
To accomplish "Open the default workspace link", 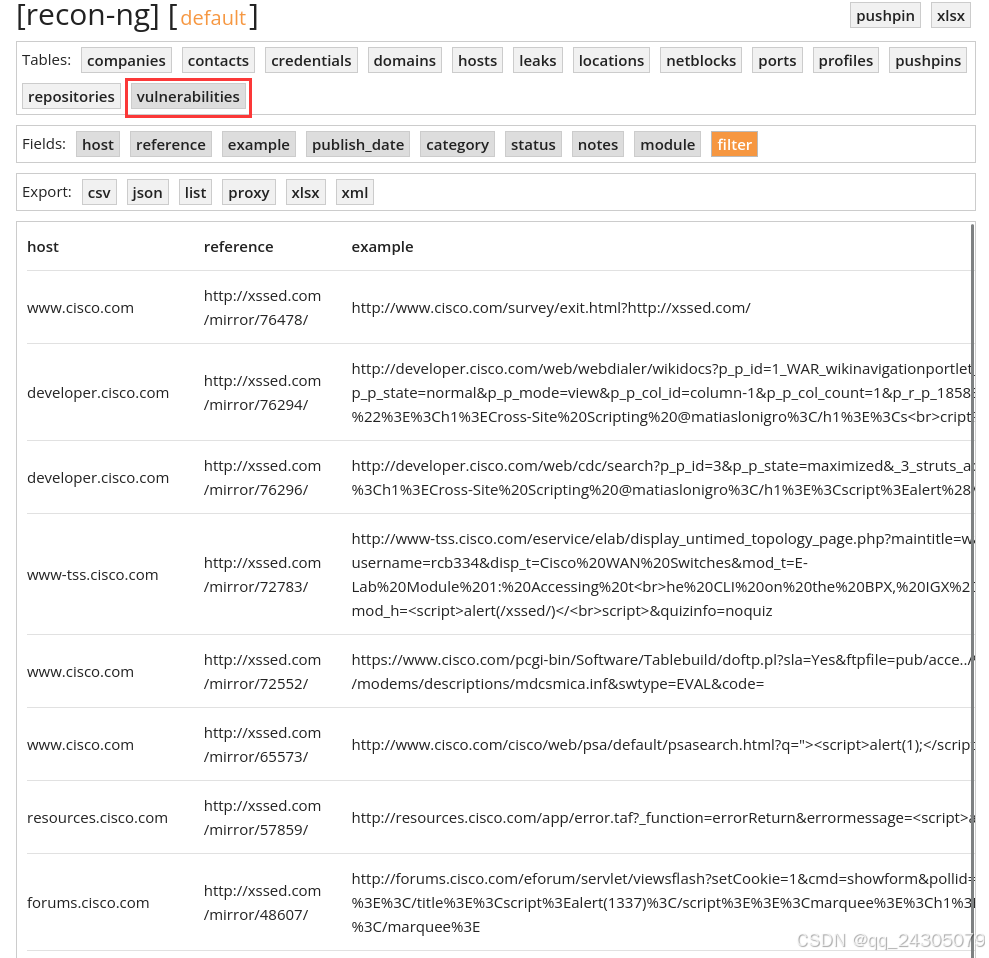I will tap(213, 18).
